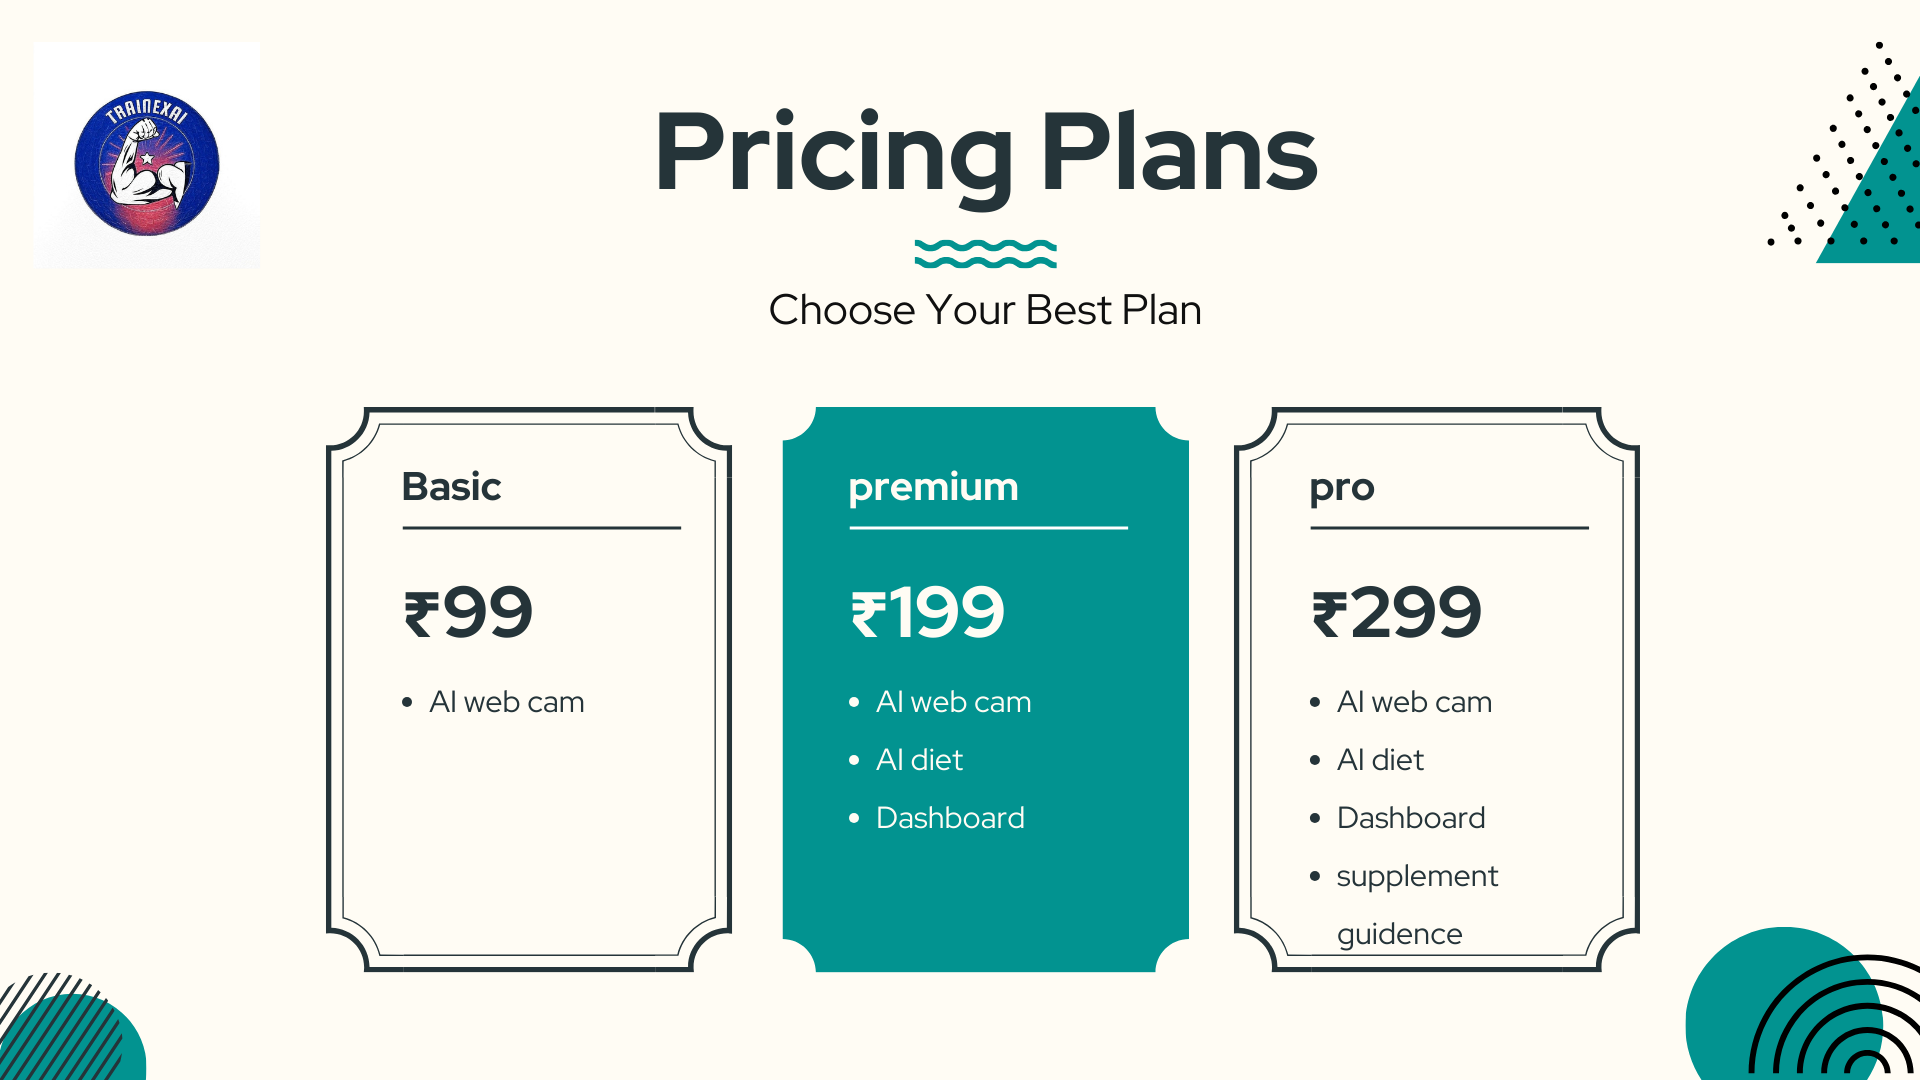This screenshot has height=1080, width=1920.
Task: Click the Pricing Plans heading
Action: coord(985,152)
